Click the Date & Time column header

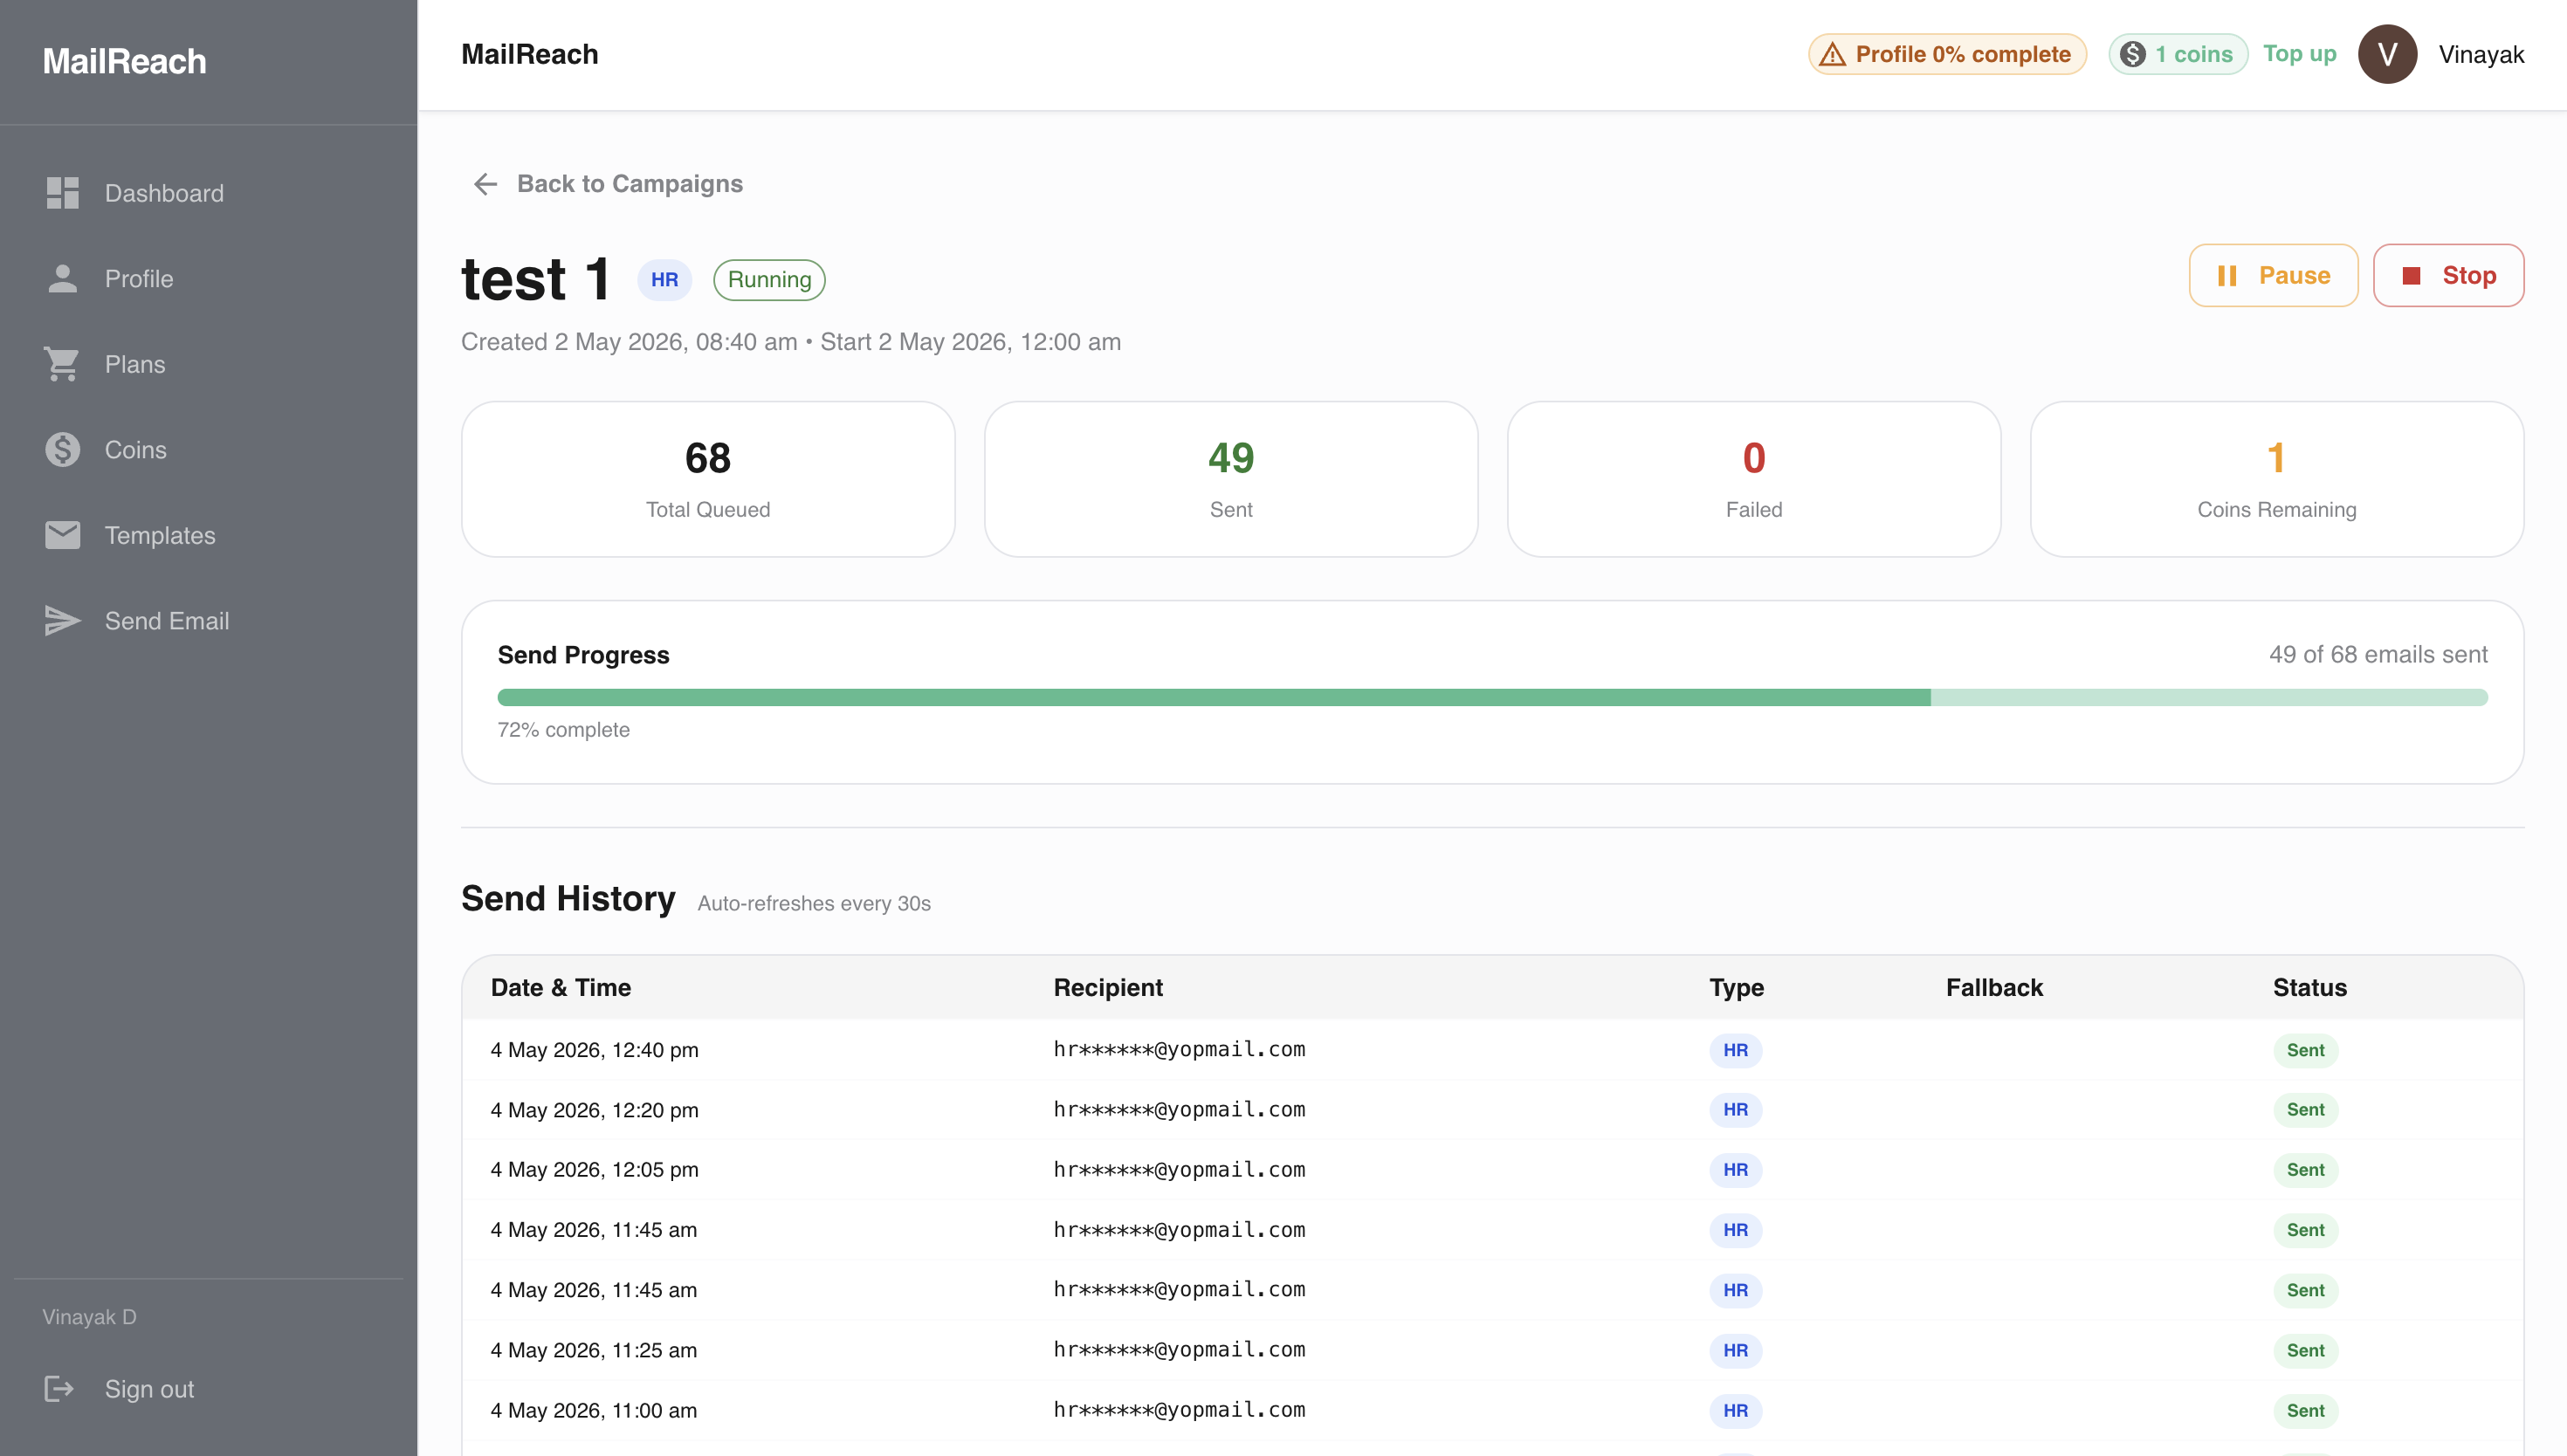coord(561,987)
